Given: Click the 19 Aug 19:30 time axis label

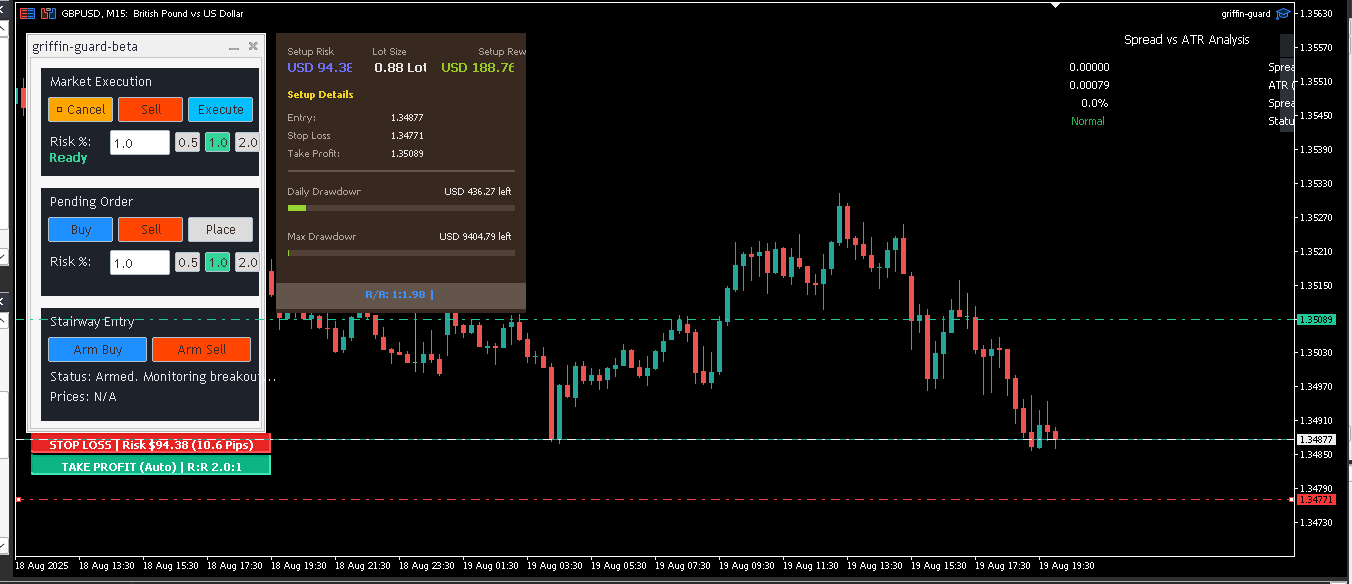Looking at the screenshot, I should coord(1067,565).
